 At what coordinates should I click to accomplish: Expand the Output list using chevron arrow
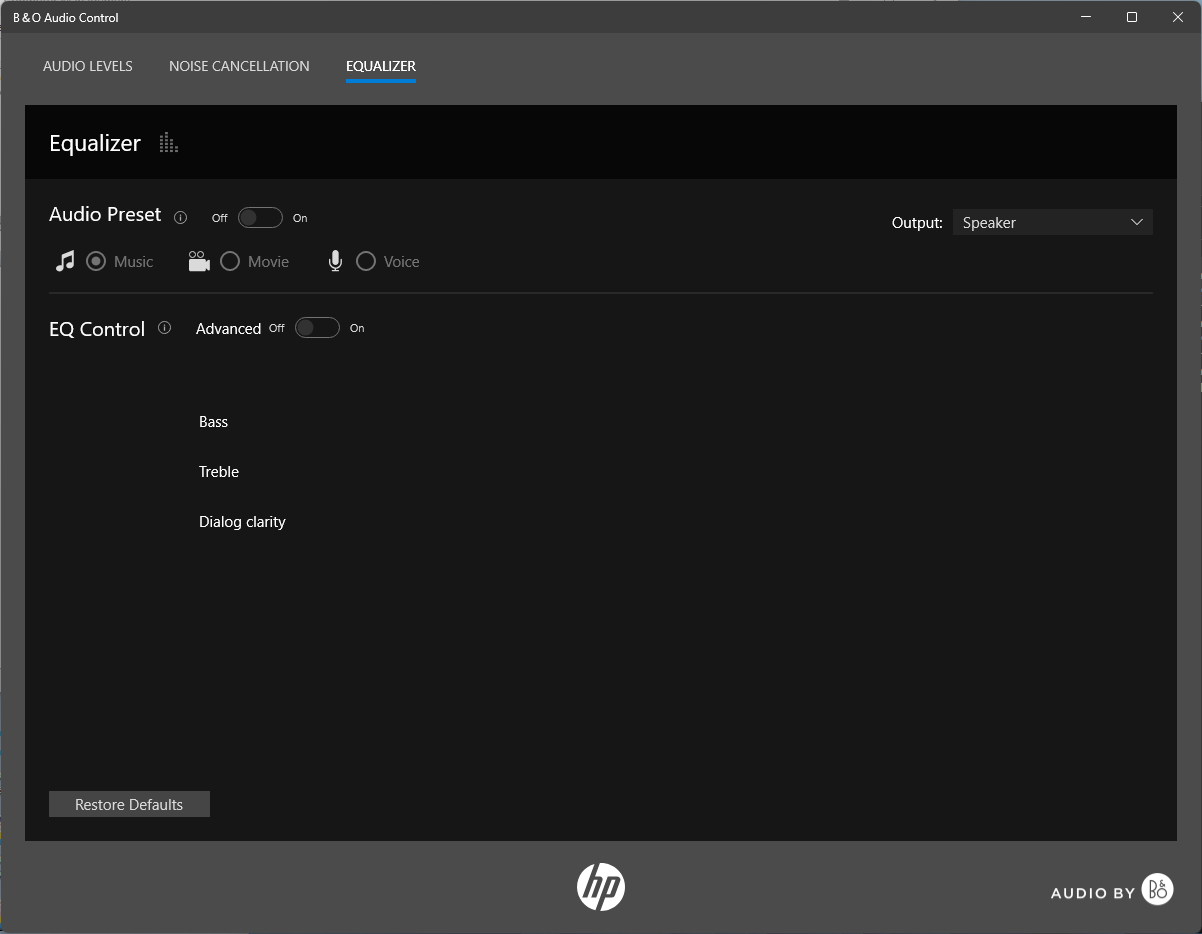[x=1136, y=223]
